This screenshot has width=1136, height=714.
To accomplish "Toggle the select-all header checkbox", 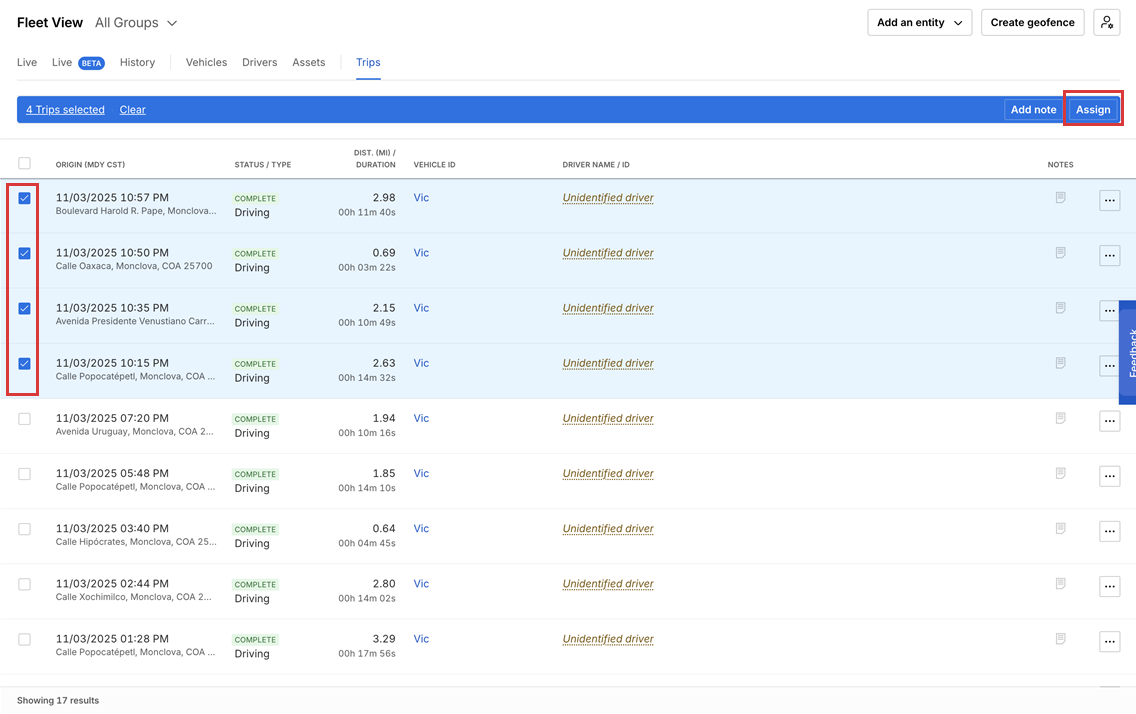I will coord(25,163).
